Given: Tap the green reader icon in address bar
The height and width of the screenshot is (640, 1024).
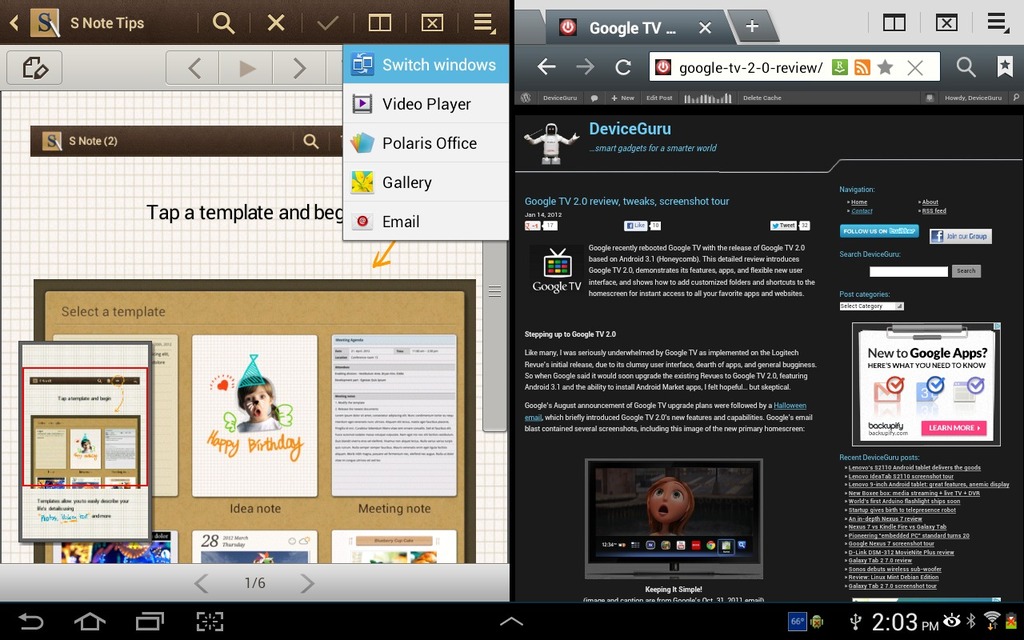Looking at the screenshot, I should 840,67.
